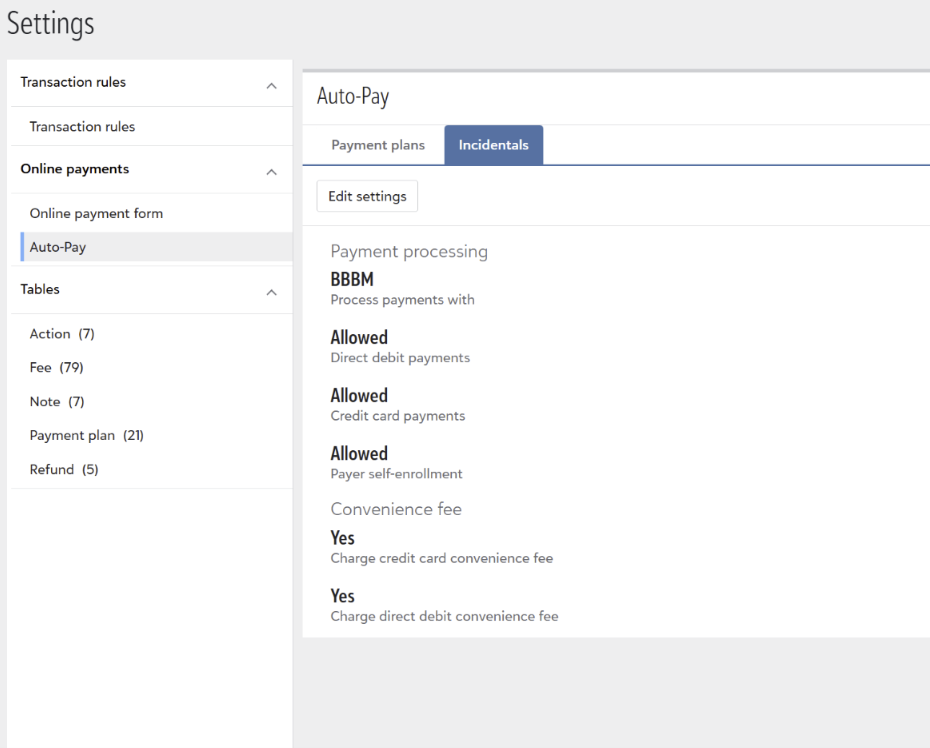This screenshot has height=748, width=930.
Task: Click the Edit settings button
Action: (367, 196)
